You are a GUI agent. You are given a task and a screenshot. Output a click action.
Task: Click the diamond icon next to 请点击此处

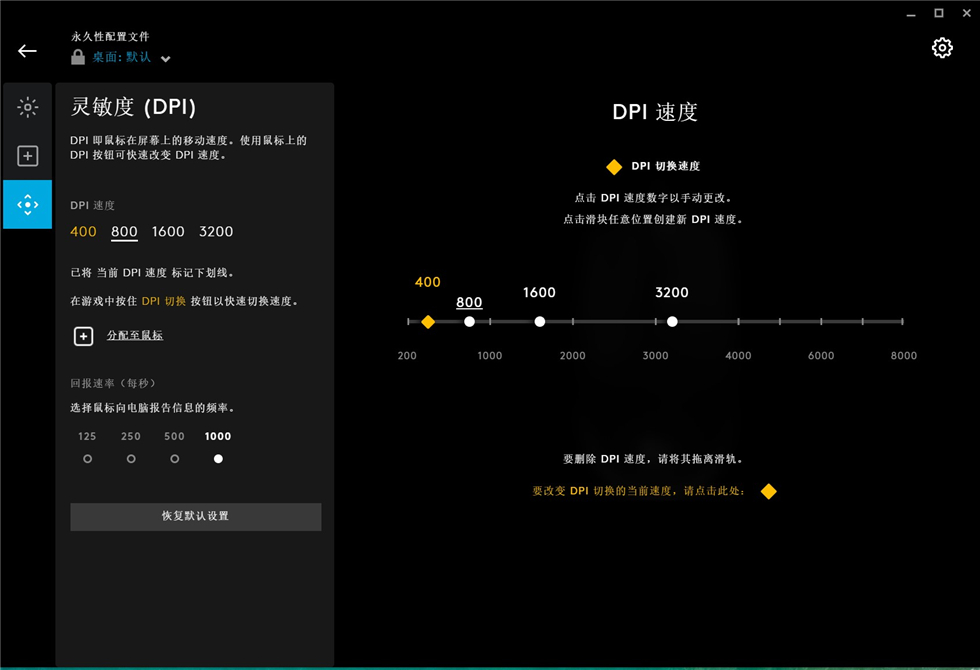click(768, 491)
